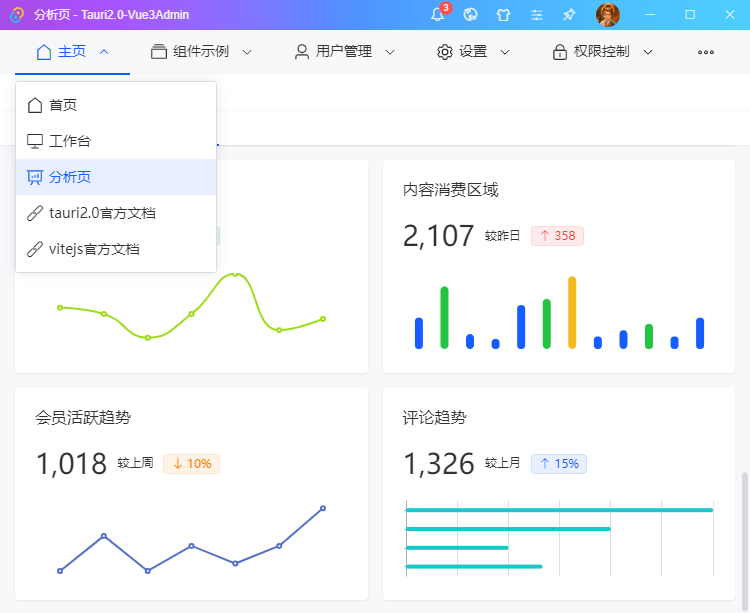Click the 权限控制 lock icon
Image resolution: width=750 pixels, height=613 pixels.
[559, 52]
